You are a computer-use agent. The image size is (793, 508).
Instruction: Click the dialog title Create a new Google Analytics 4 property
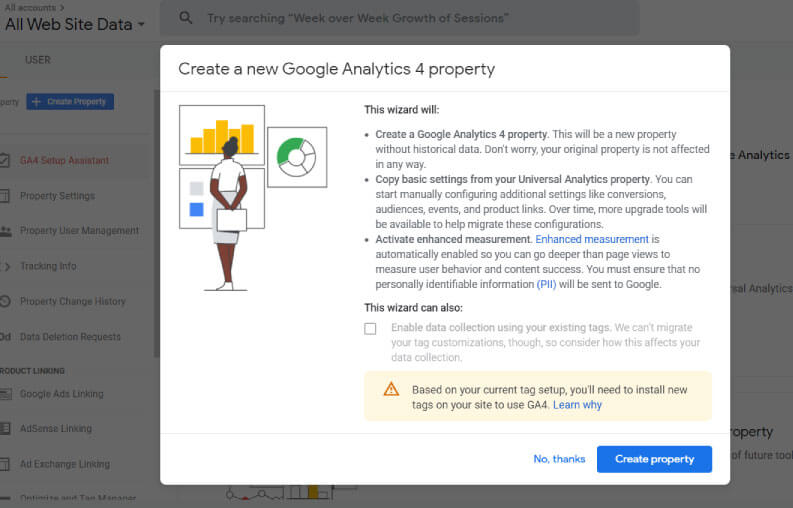(336, 69)
